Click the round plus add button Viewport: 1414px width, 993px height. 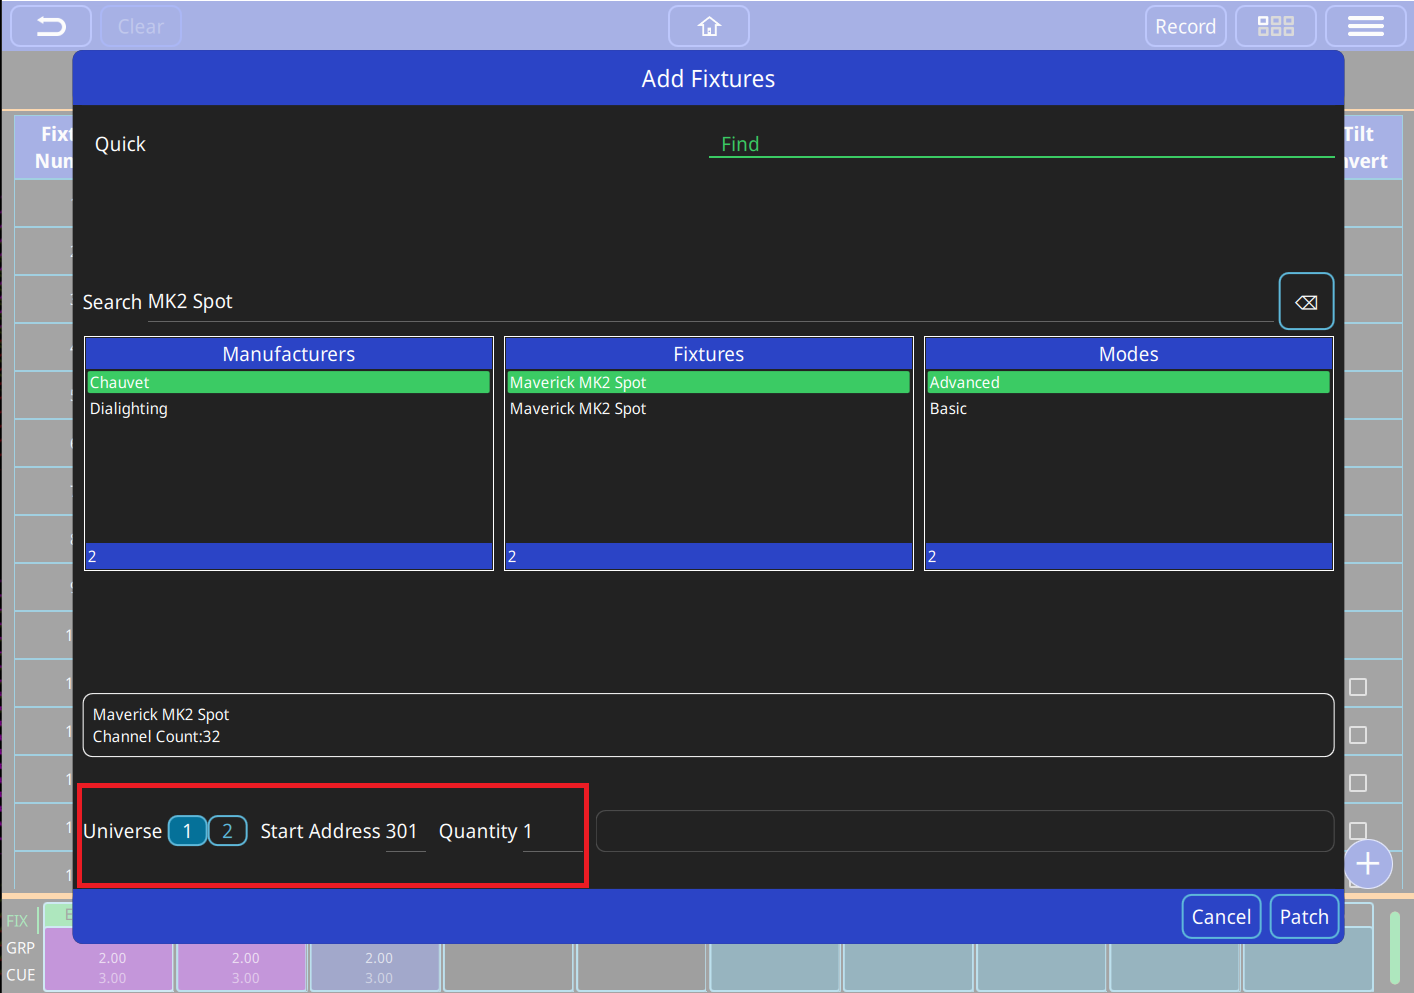[x=1367, y=864]
